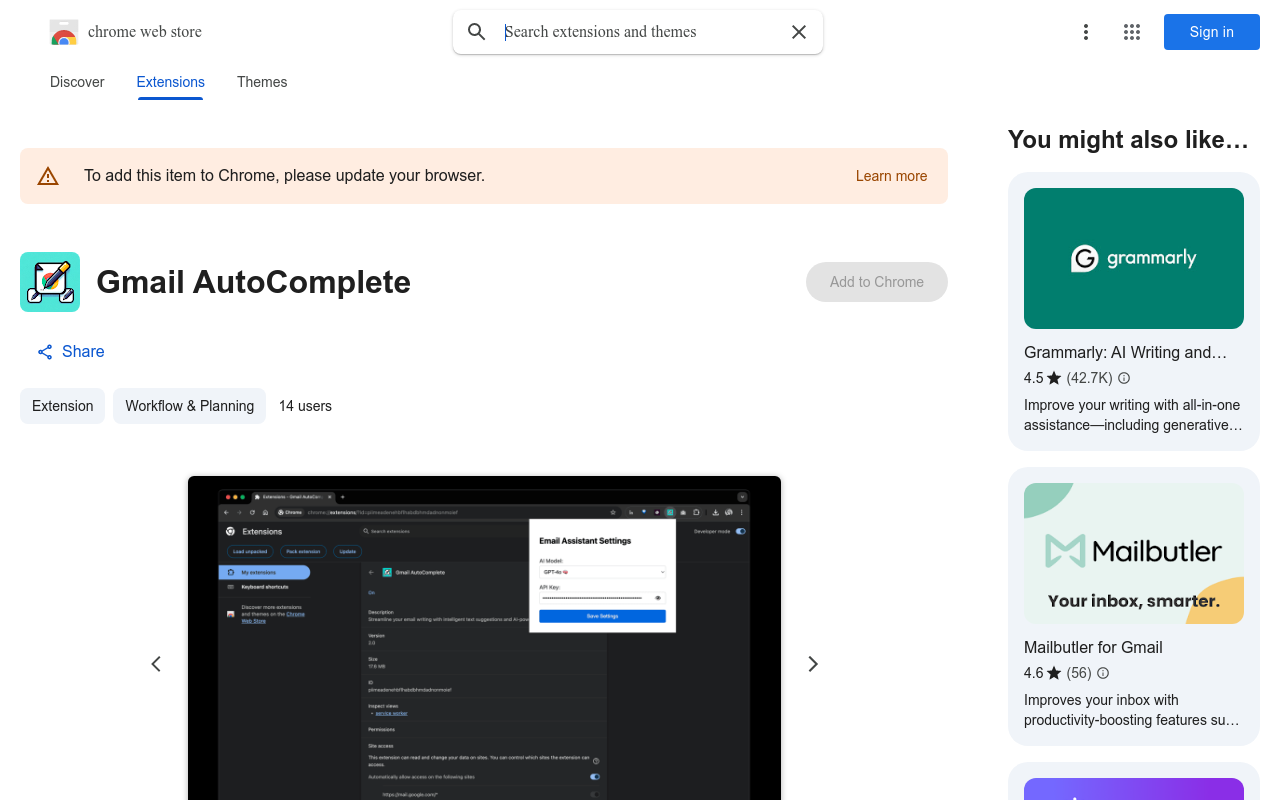The image size is (1280, 800).
Task: Clear the search field with X icon
Action: tap(799, 32)
